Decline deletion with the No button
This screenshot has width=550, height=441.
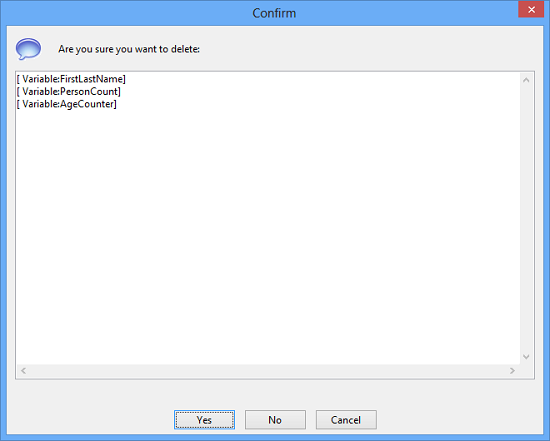(275, 420)
